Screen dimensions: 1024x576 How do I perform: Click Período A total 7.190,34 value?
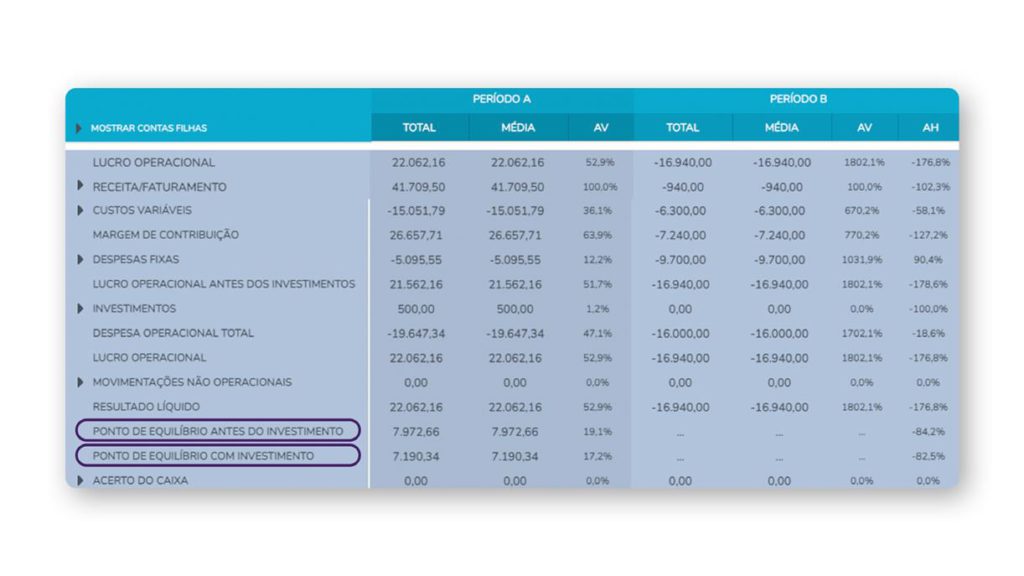(x=416, y=456)
